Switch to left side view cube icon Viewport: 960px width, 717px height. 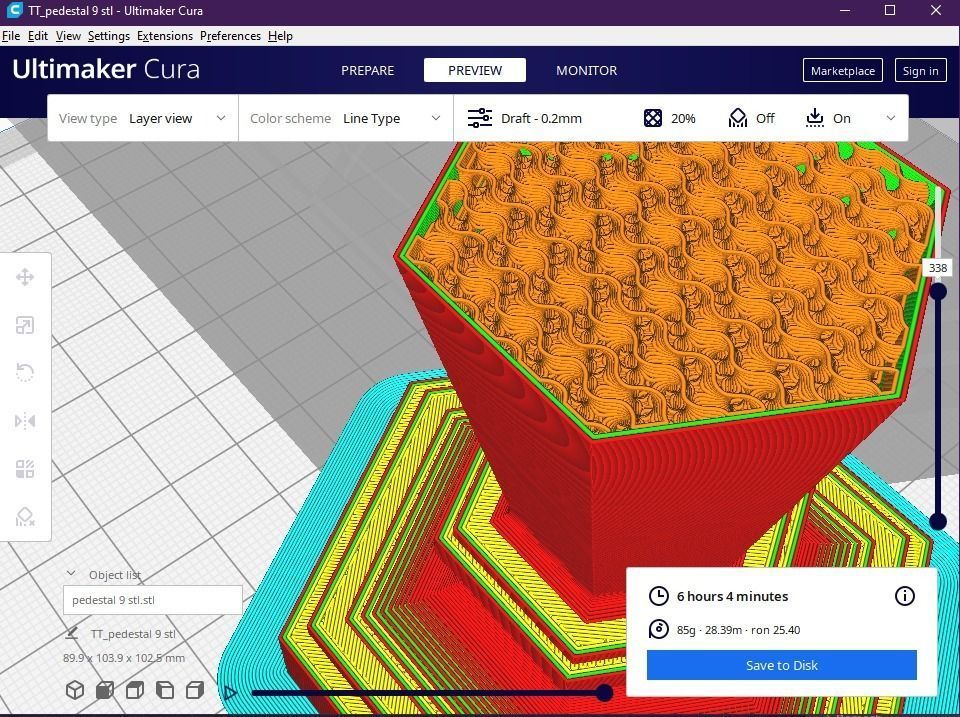tap(165, 690)
